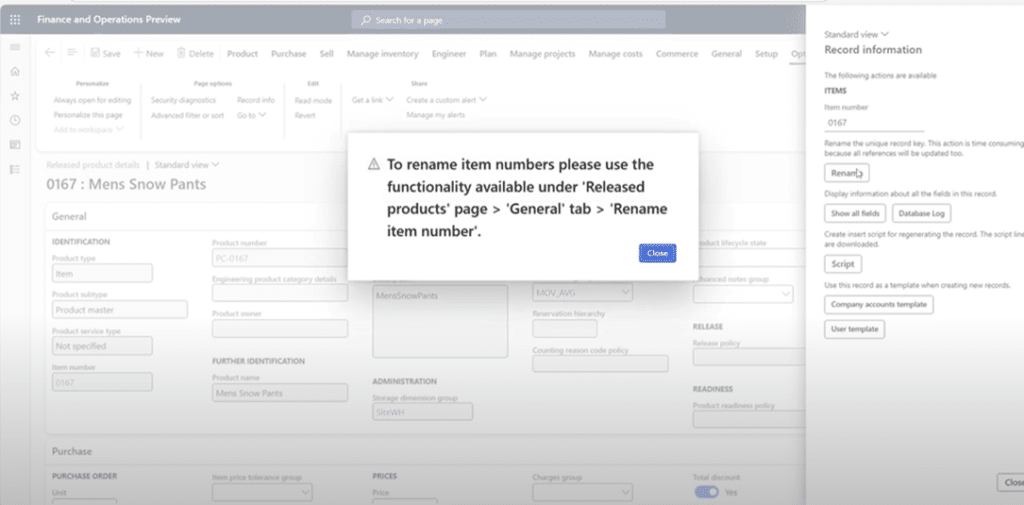Expand Standard view in Record information pane
The width and height of the screenshot is (1024, 505).
[856, 34]
